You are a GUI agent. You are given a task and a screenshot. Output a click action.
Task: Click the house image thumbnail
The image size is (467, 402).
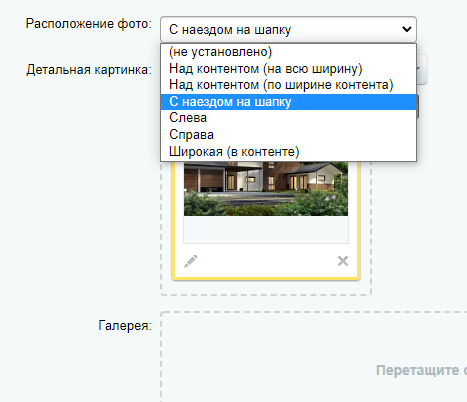coord(266,189)
